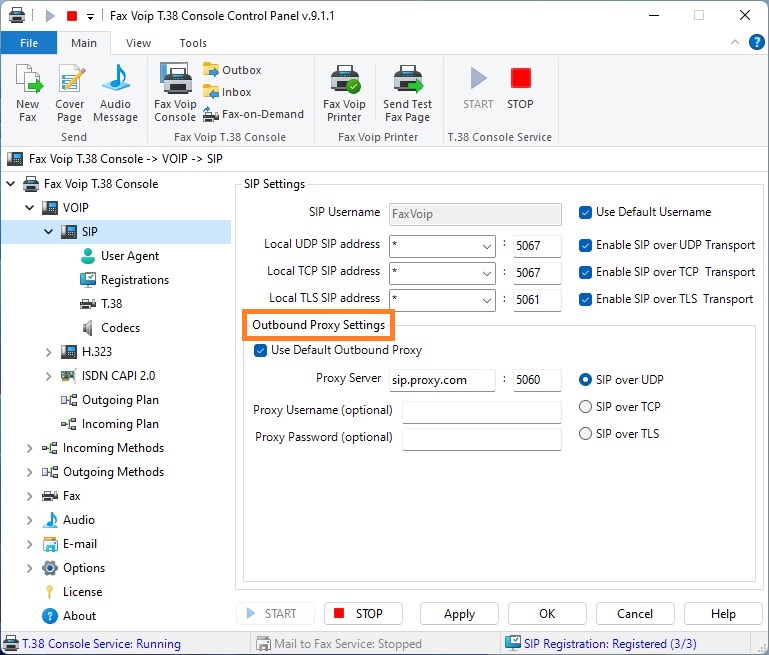Image resolution: width=769 pixels, height=655 pixels.
Task: Click the red stop quick-access icon
Action: coord(72,16)
